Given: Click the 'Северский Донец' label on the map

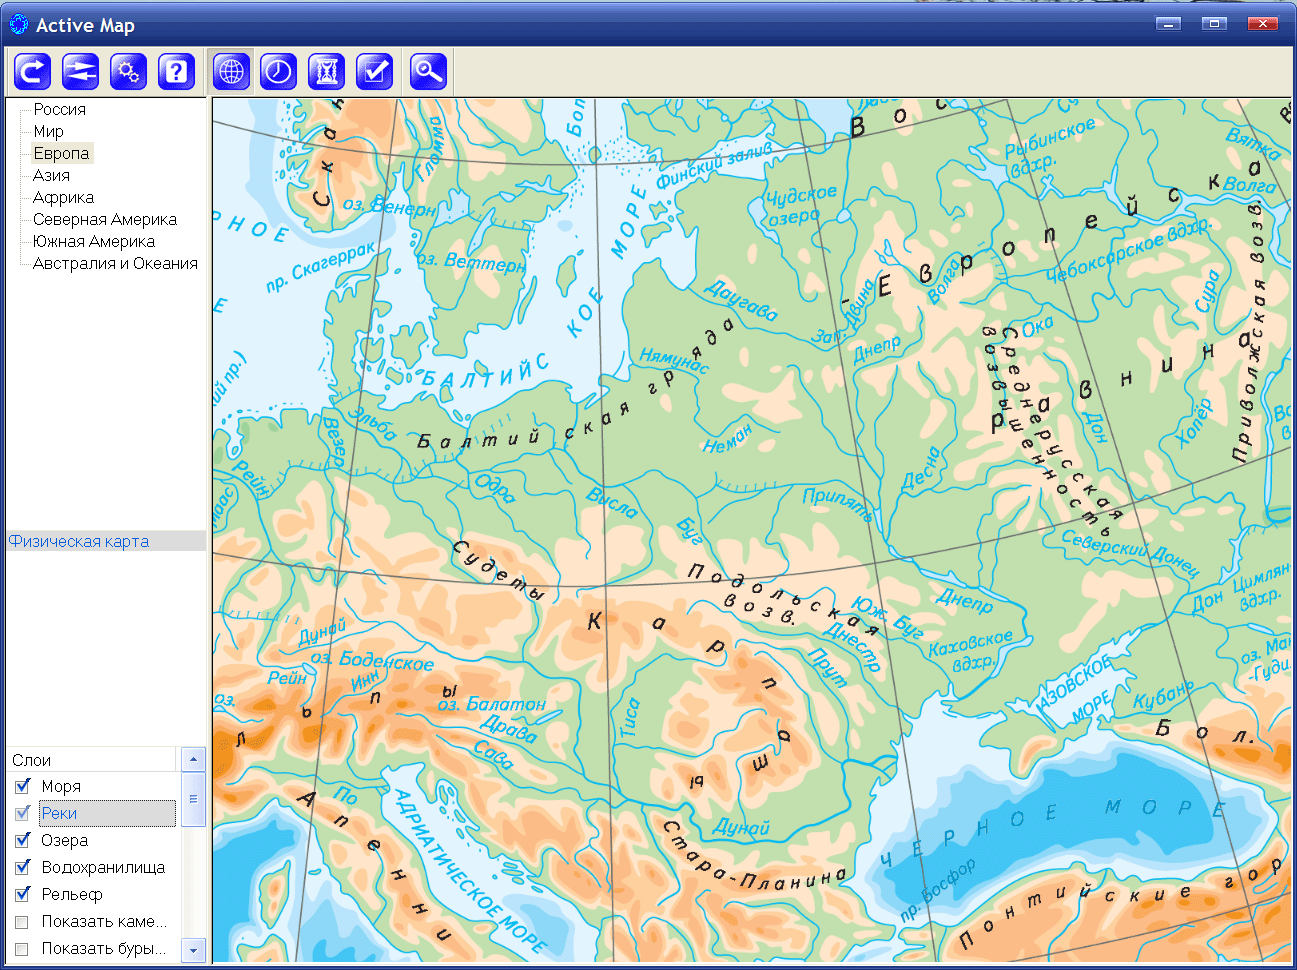Looking at the screenshot, I should click(x=1130, y=553).
